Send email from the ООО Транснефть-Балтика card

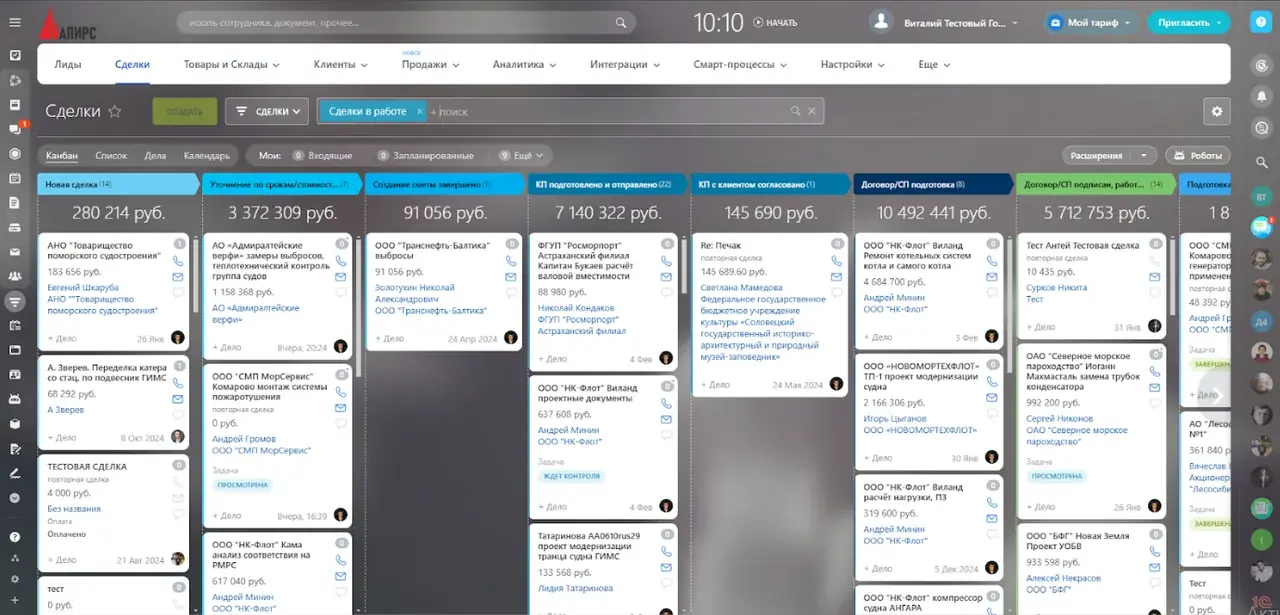pyautogui.click(x=511, y=276)
